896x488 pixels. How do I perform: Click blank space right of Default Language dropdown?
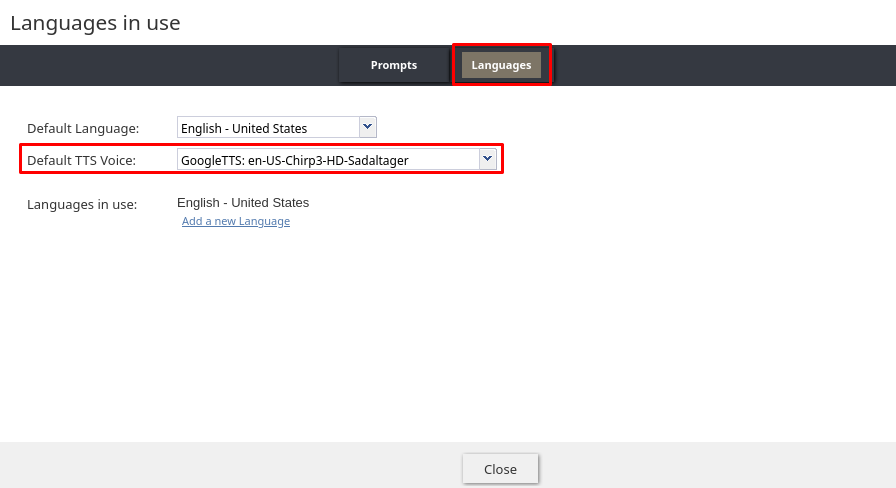click(600, 128)
